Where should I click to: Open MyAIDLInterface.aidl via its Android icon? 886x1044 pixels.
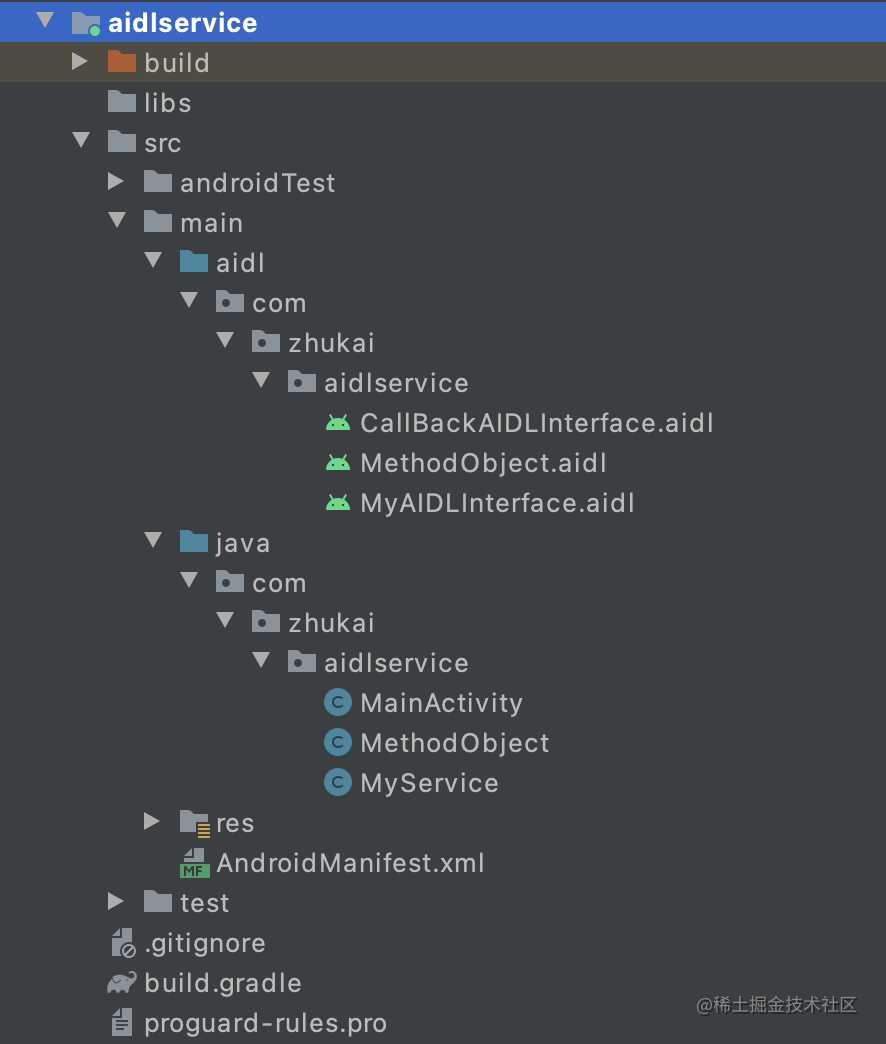coord(338,502)
